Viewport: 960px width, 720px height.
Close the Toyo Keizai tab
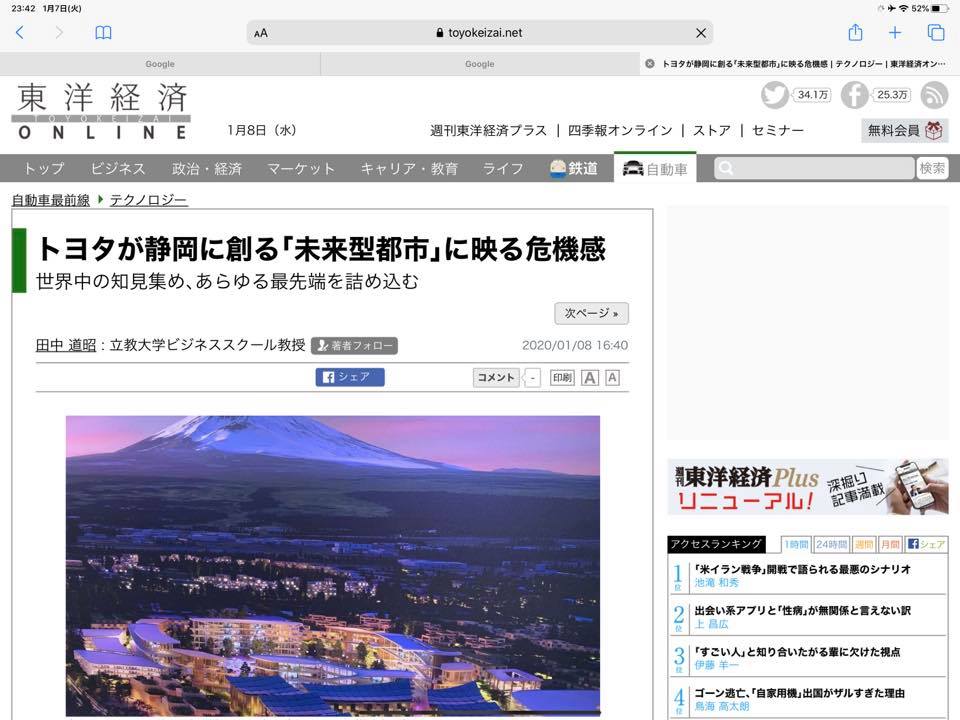[650, 64]
